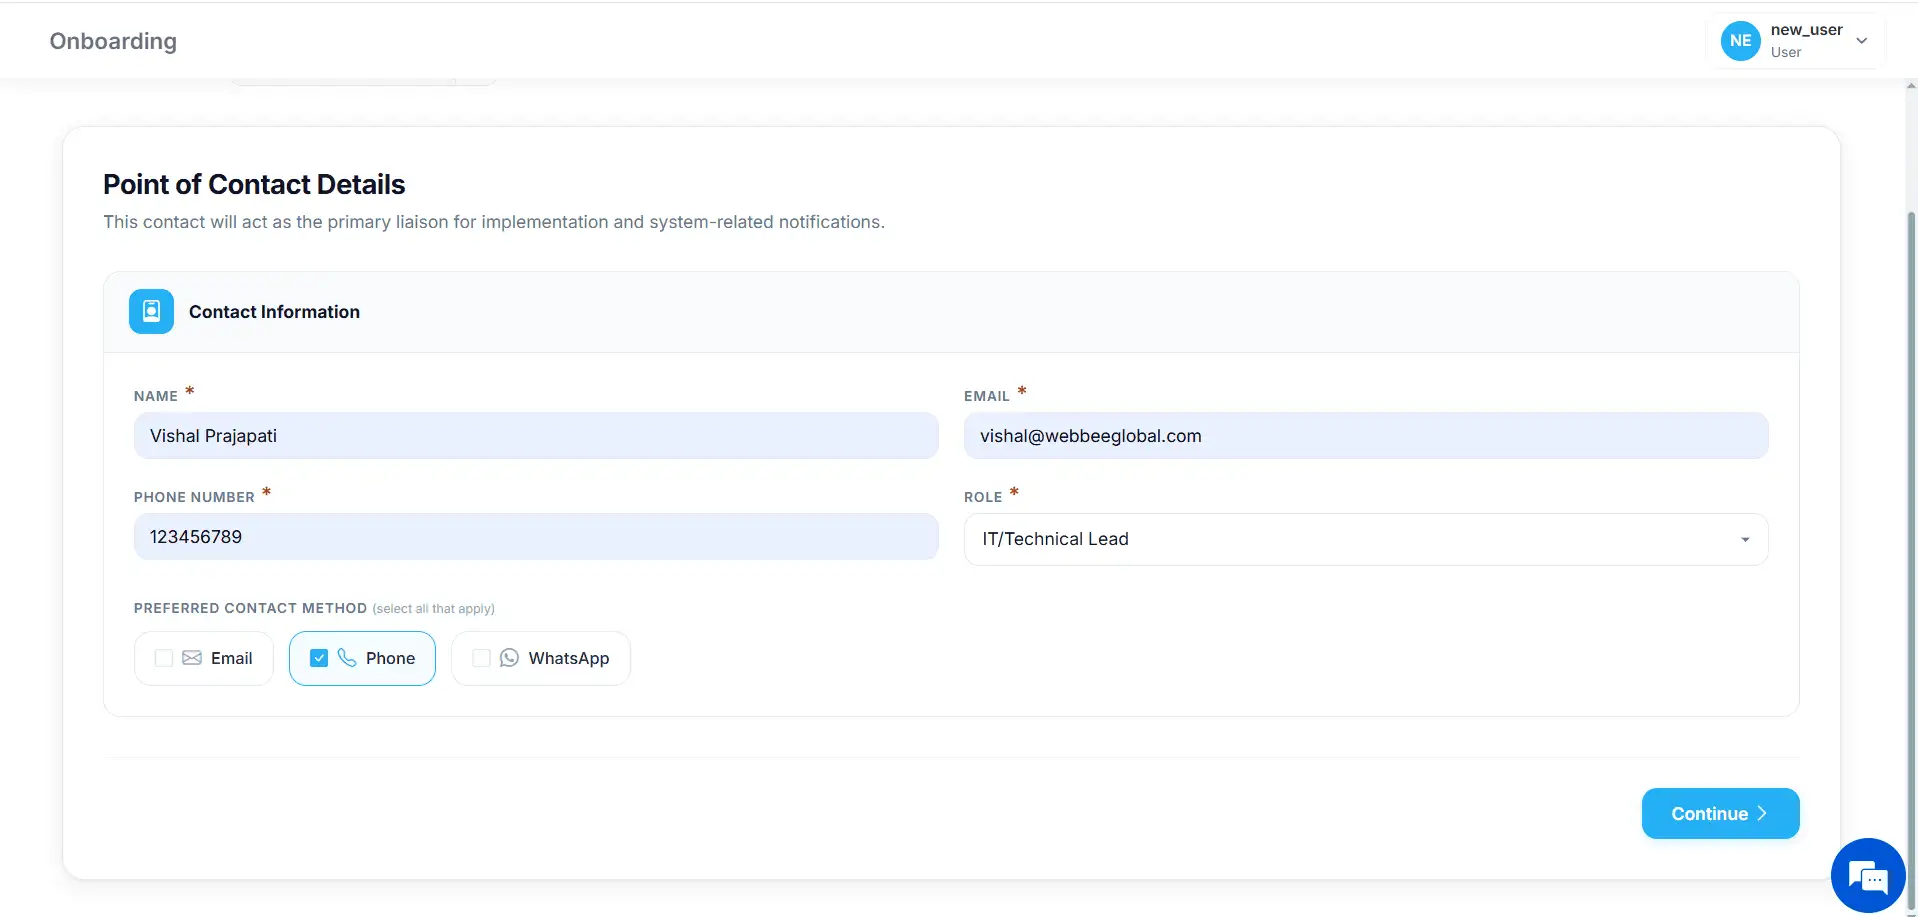Click the PREFERRED CONTACT METHOD label
1918x917 pixels.
tap(250, 608)
